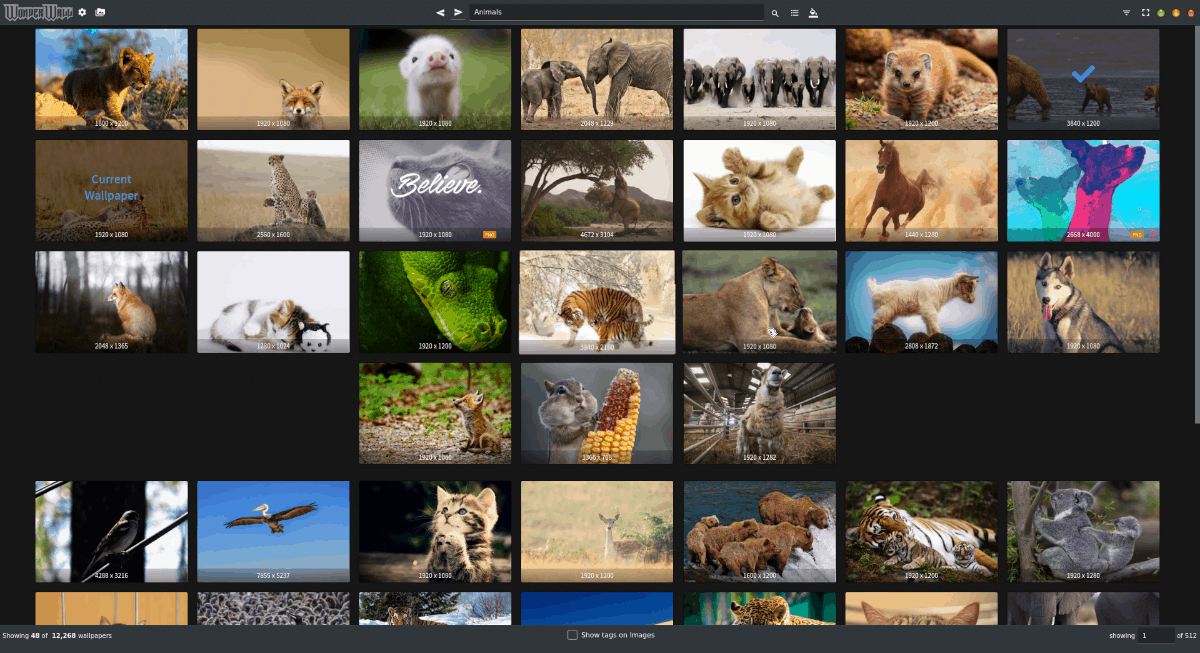Toggle fullscreen with the expand icon
This screenshot has height=653, width=1200.
(1145, 13)
